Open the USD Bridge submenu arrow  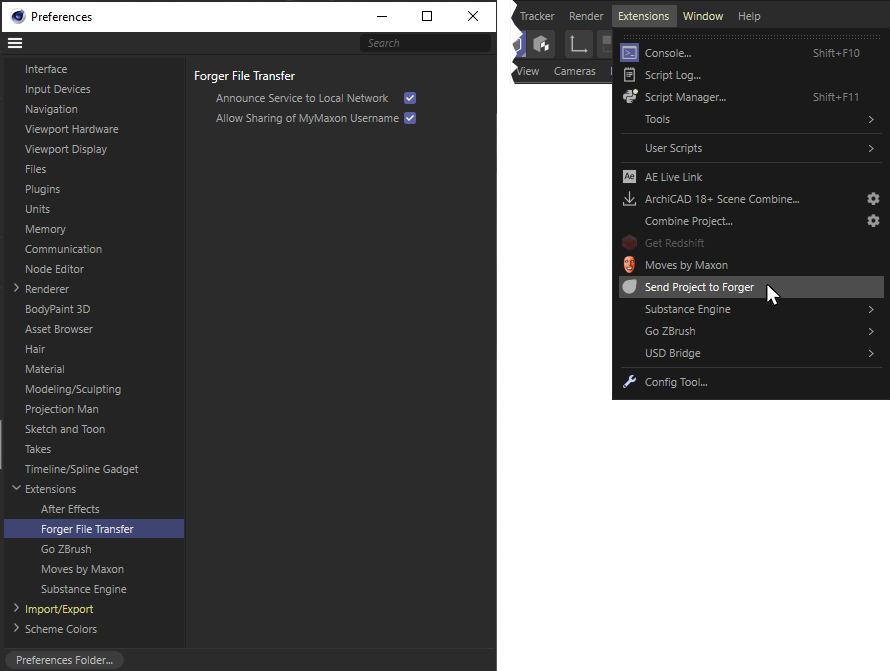point(871,353)
